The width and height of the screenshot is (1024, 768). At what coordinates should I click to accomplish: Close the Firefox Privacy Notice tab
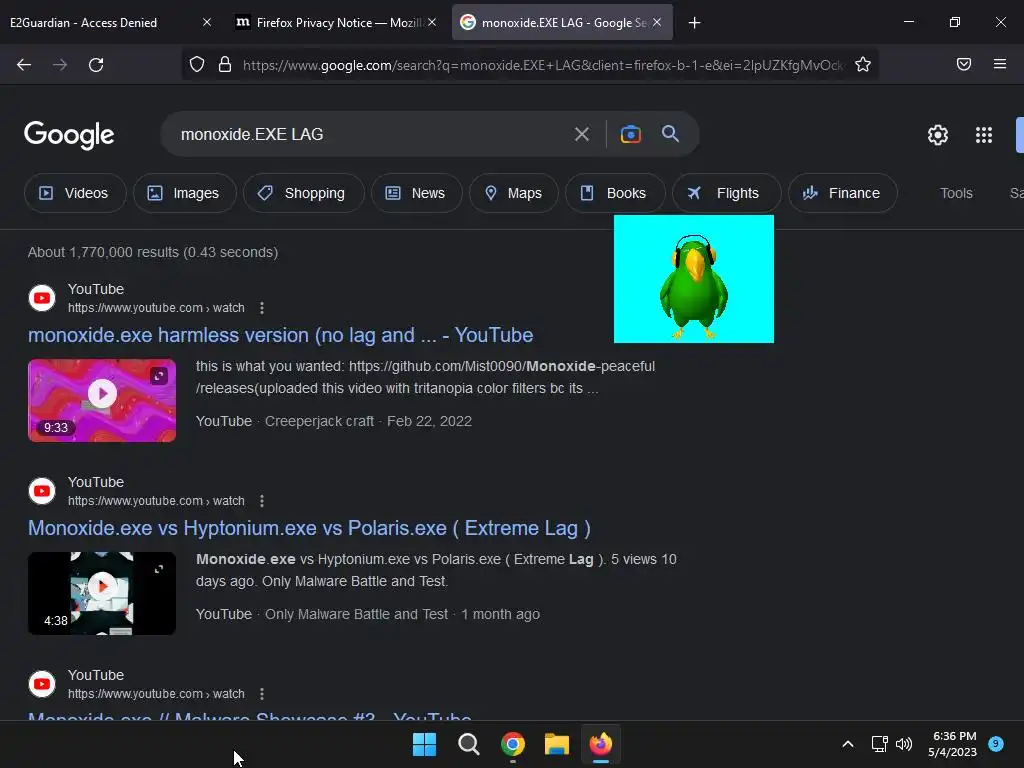coord(432,23)
